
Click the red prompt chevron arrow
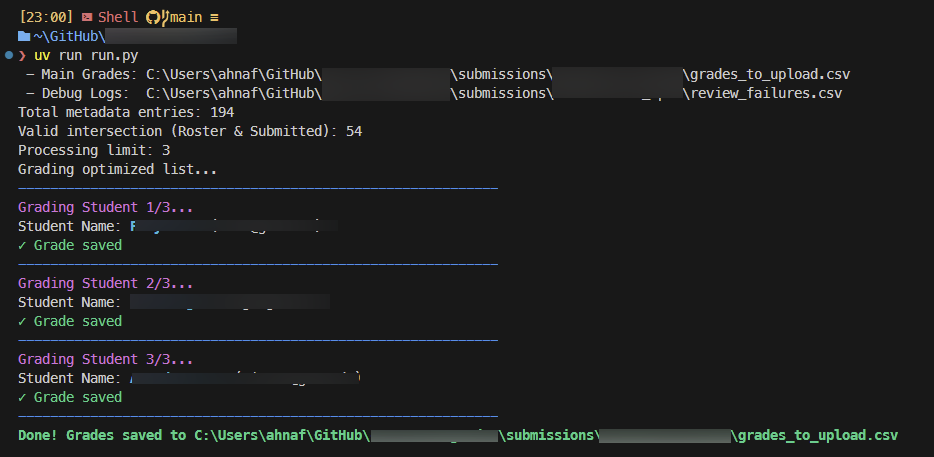(22, 55)
